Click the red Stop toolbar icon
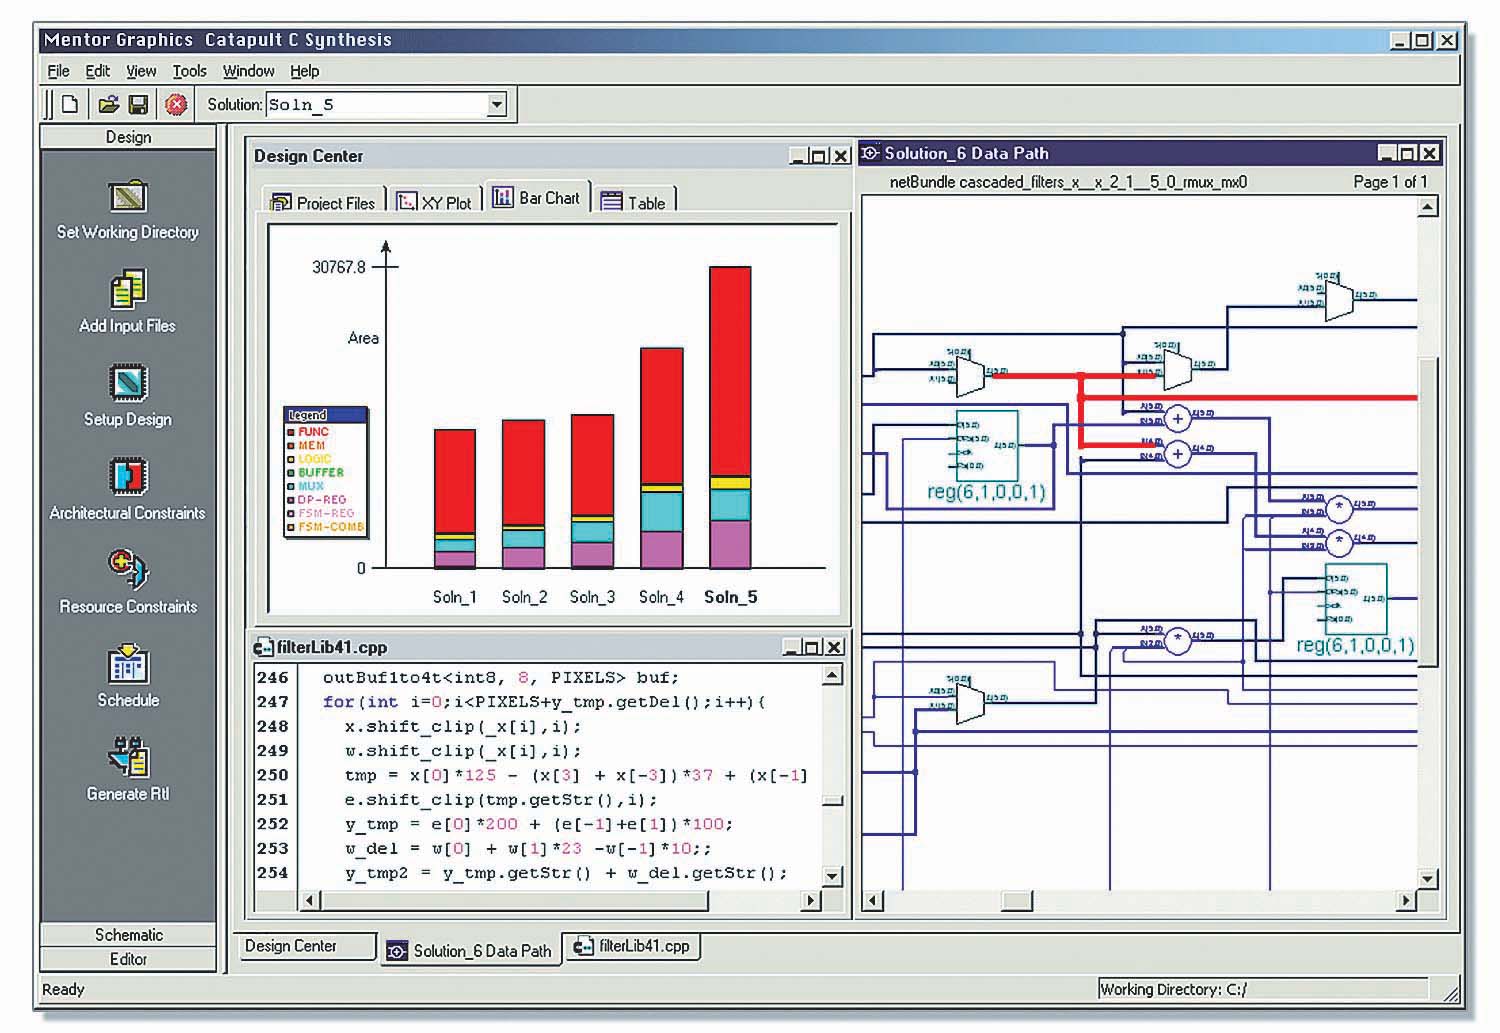 click(176, 104)
